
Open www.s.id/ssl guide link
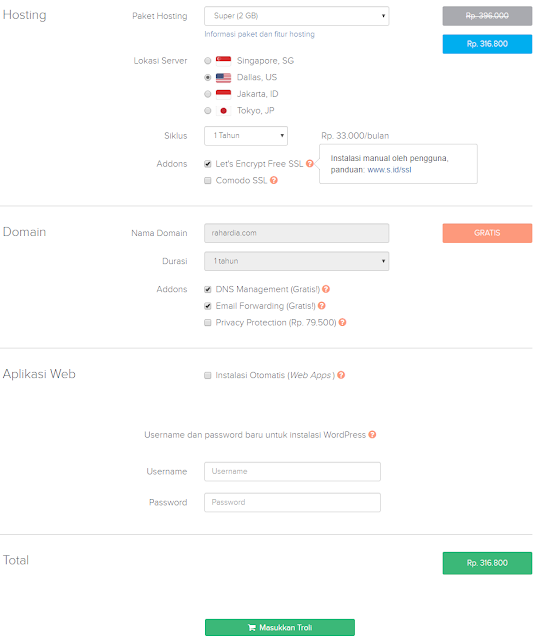(389, 170)
